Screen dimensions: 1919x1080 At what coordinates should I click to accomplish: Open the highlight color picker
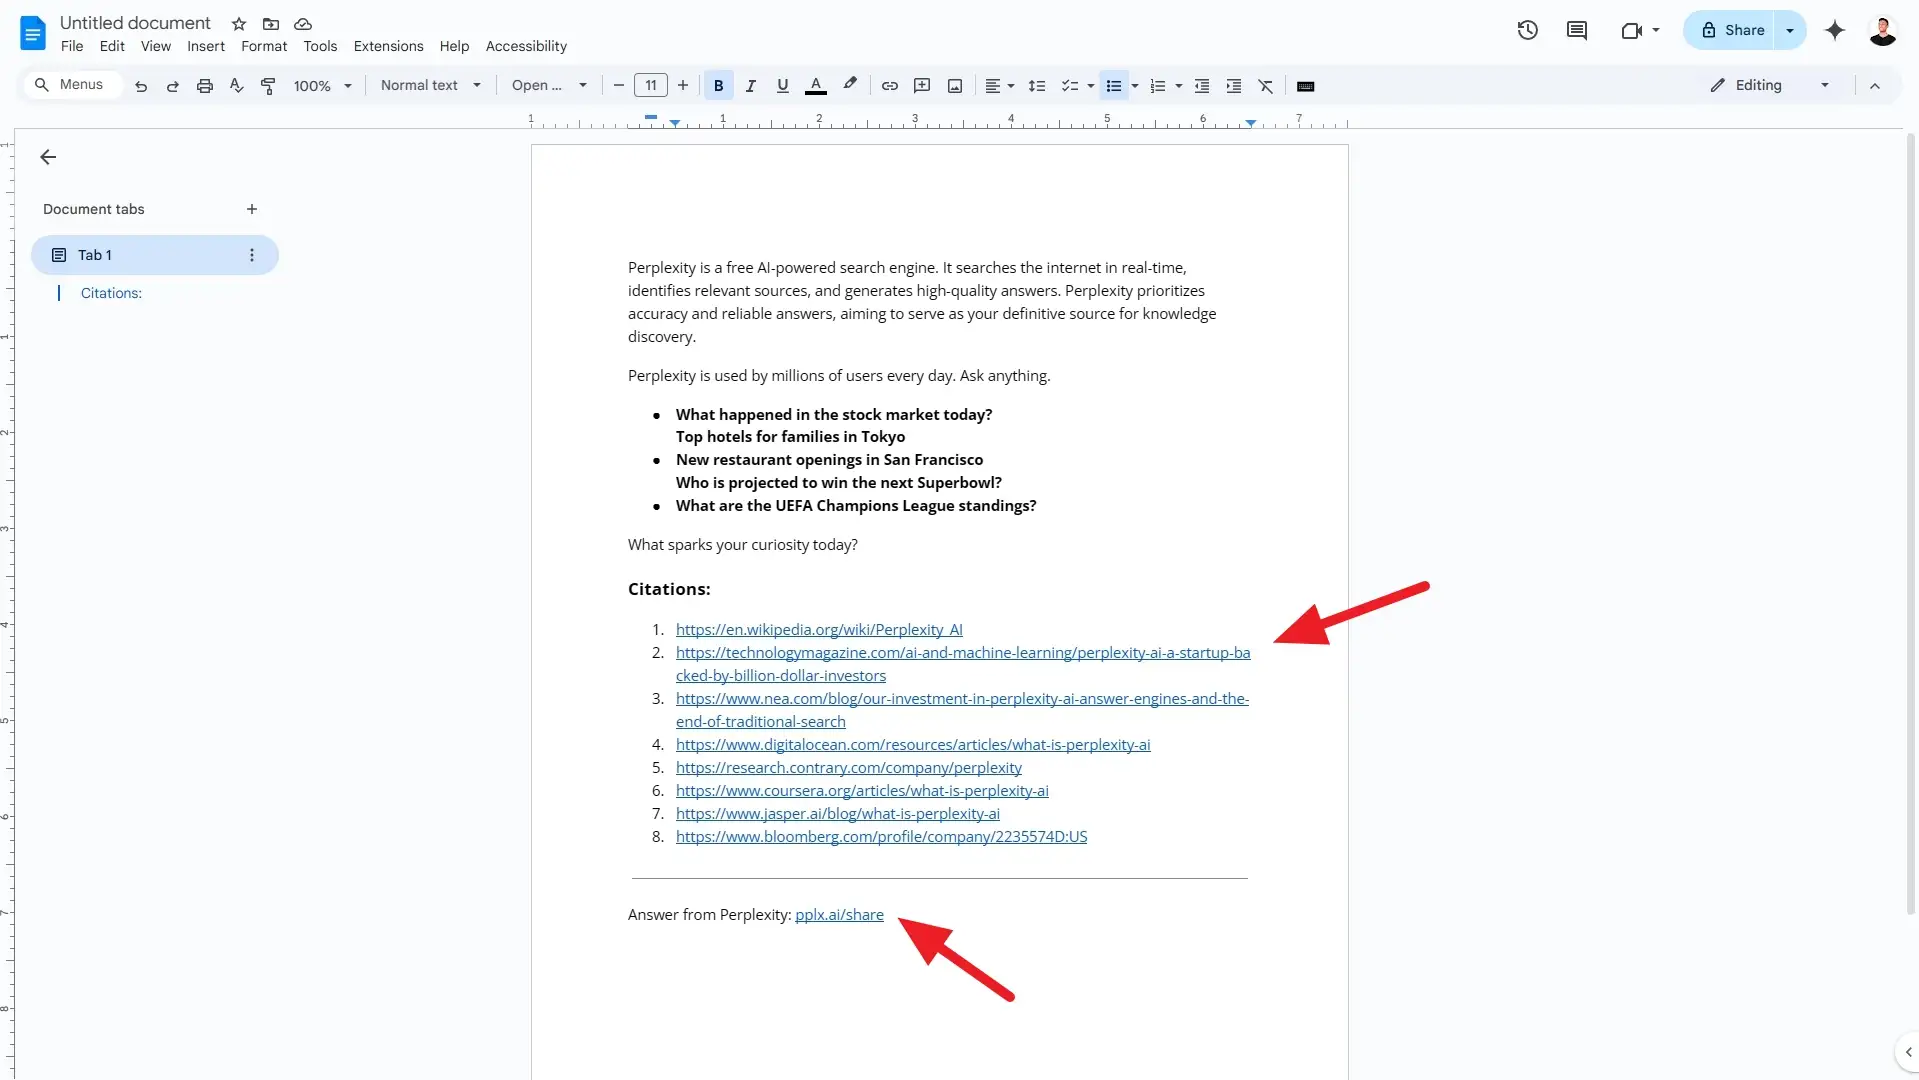tap(850, 86)
